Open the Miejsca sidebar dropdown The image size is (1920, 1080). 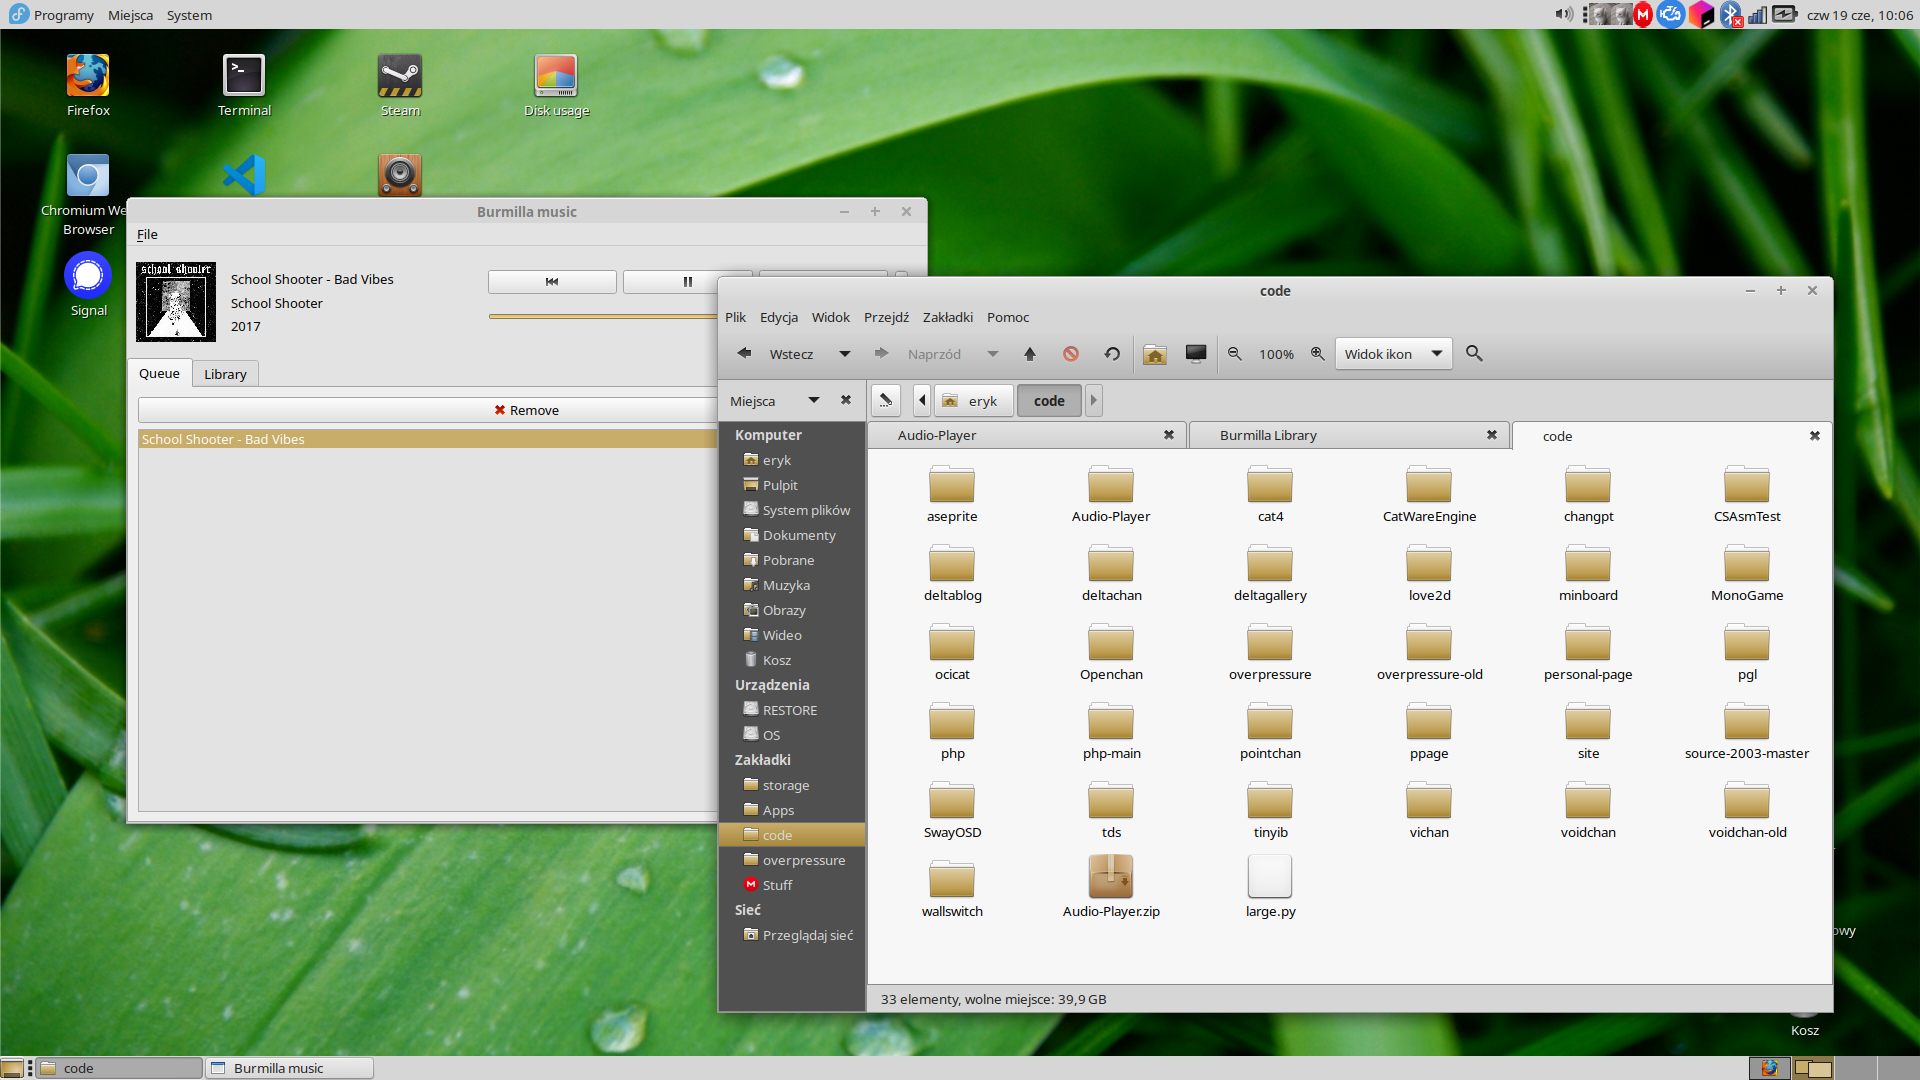click(814, 401)
